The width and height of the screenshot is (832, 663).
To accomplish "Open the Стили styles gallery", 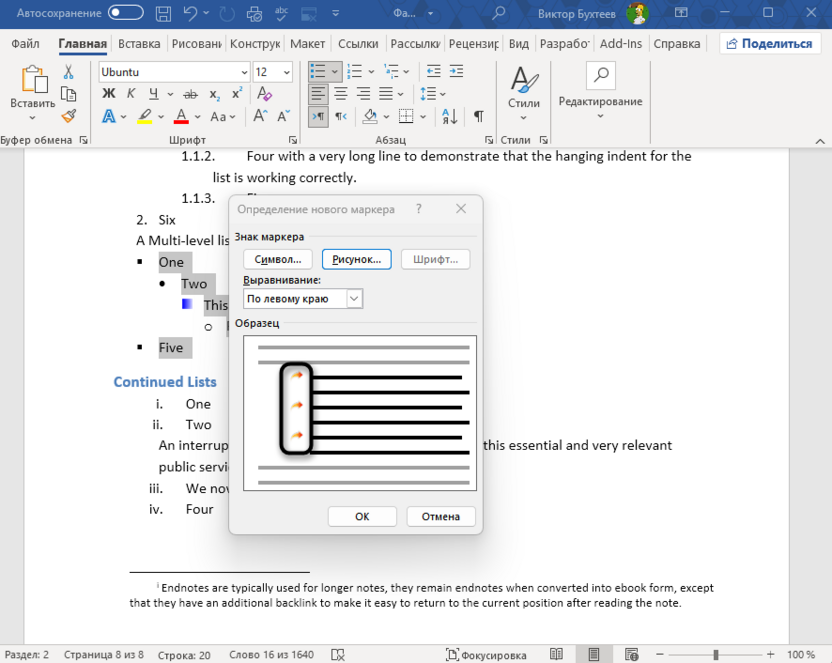I will (x=524, y=93).
